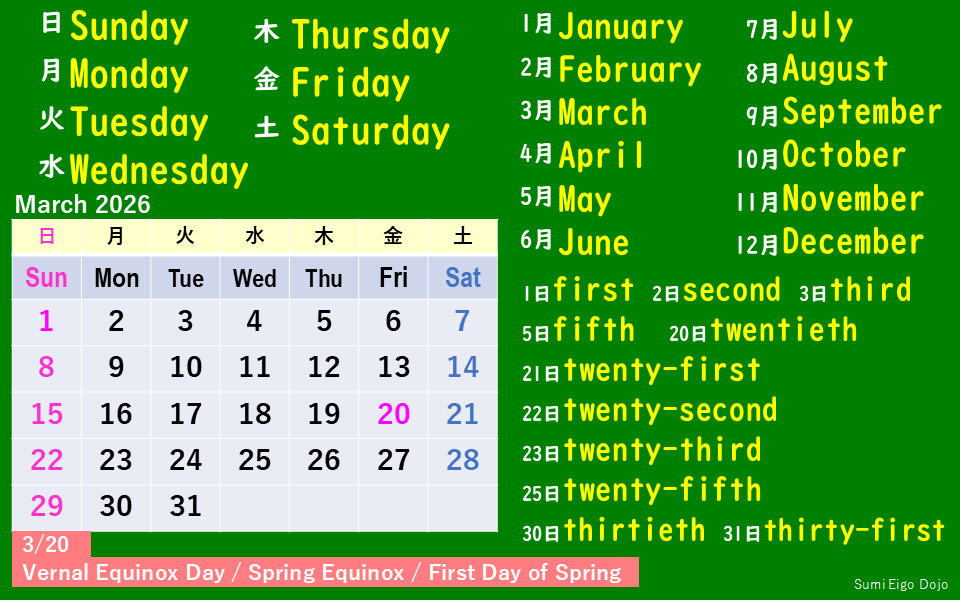Click the thirty-first ordinal text
Viewport: 960px width, 600px height.
click(854, 530)
